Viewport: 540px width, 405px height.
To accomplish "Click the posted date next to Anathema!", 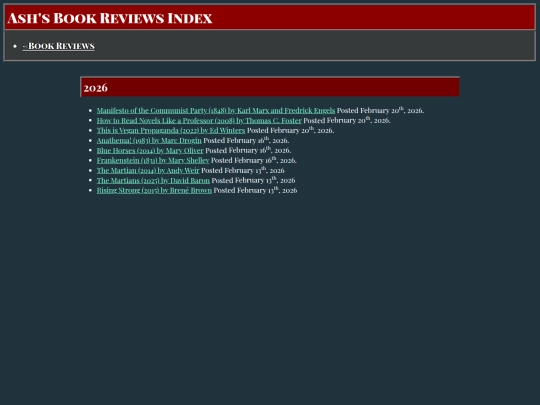I will (246, 140).
